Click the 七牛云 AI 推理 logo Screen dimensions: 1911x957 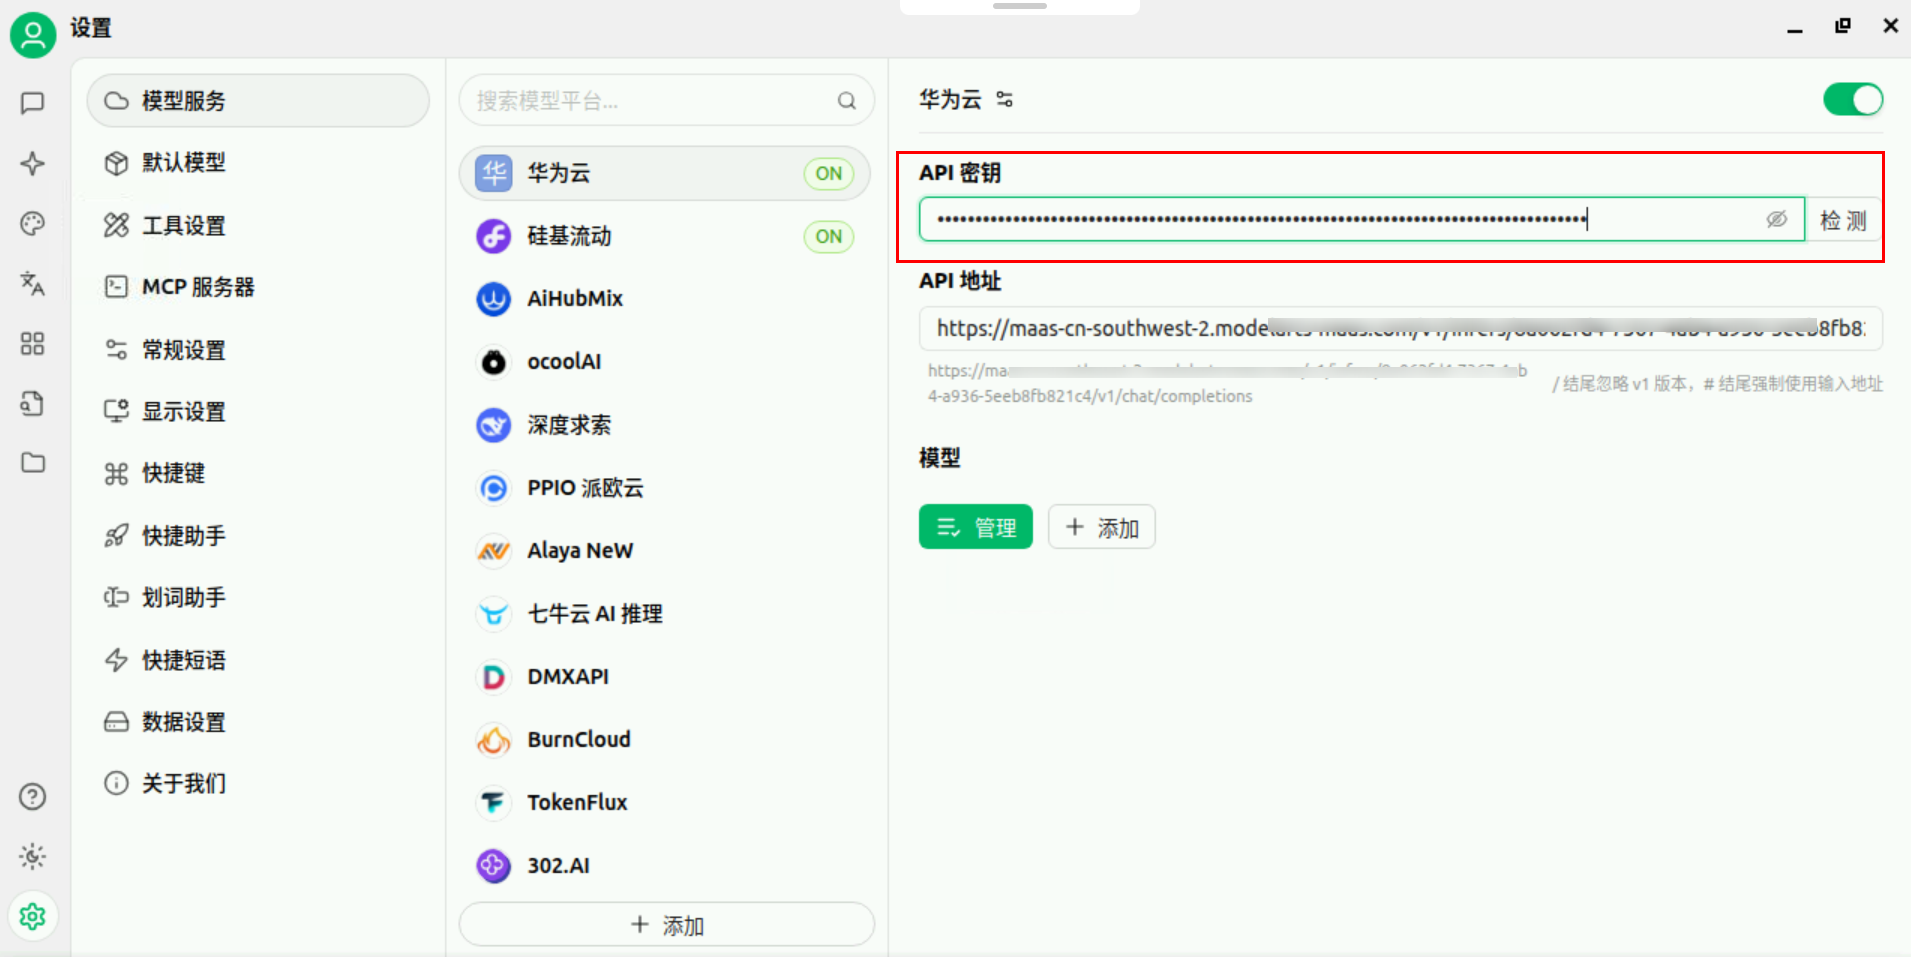point(494,614)
